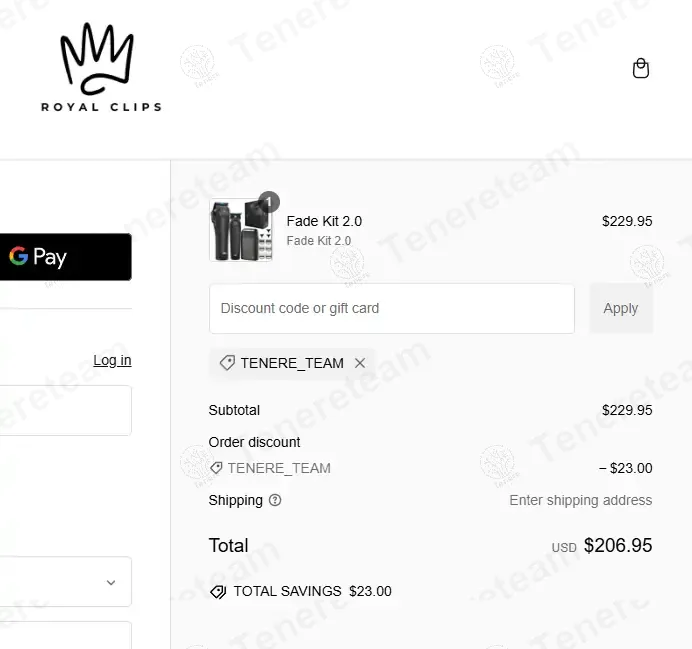Click the Fade Kit 2.0 product title
This screenshot has height=649, width=692.
(x=324, y=221)
